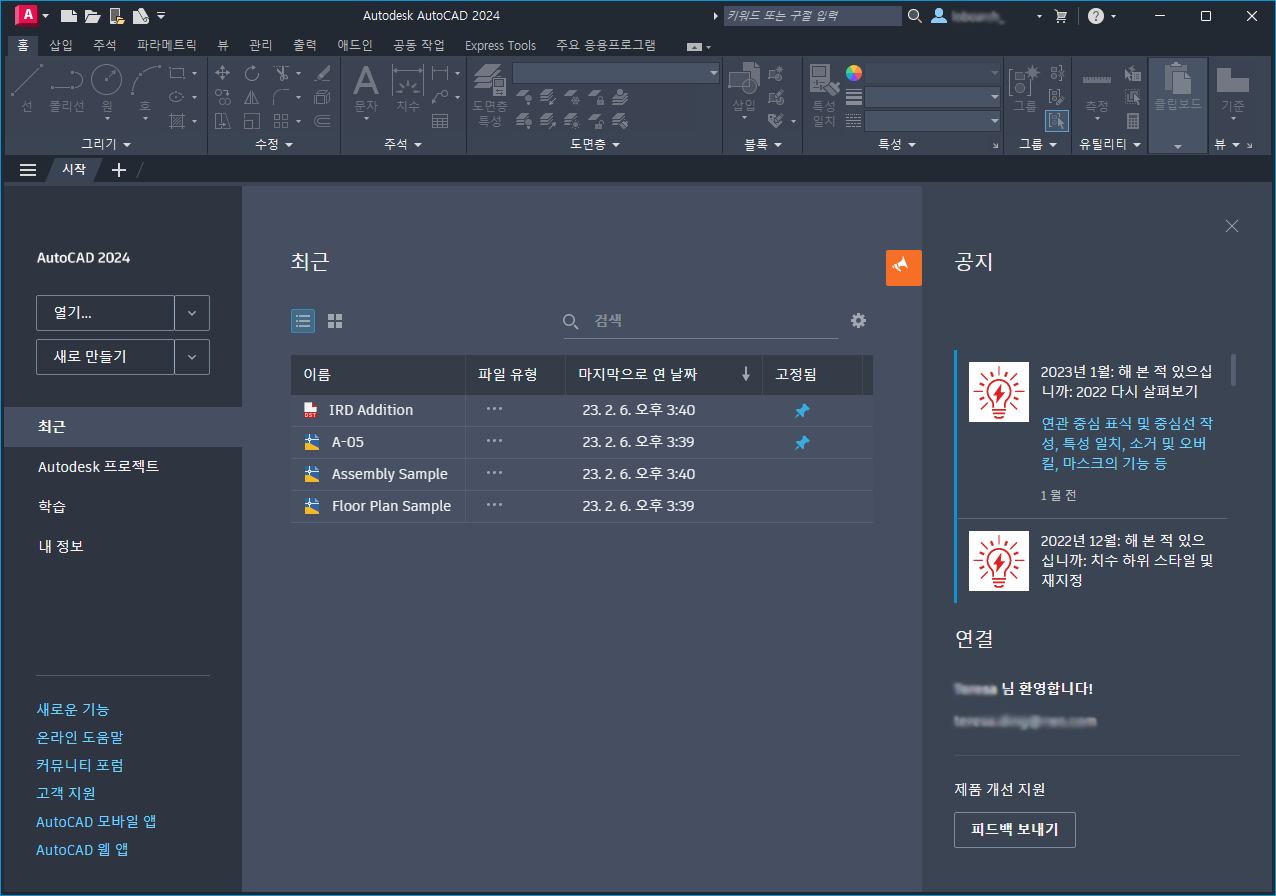The height and width of the screenshot is (896, 1276).
Task: Click the 열기... (Open) button
Action: click(x=105, y=313)
